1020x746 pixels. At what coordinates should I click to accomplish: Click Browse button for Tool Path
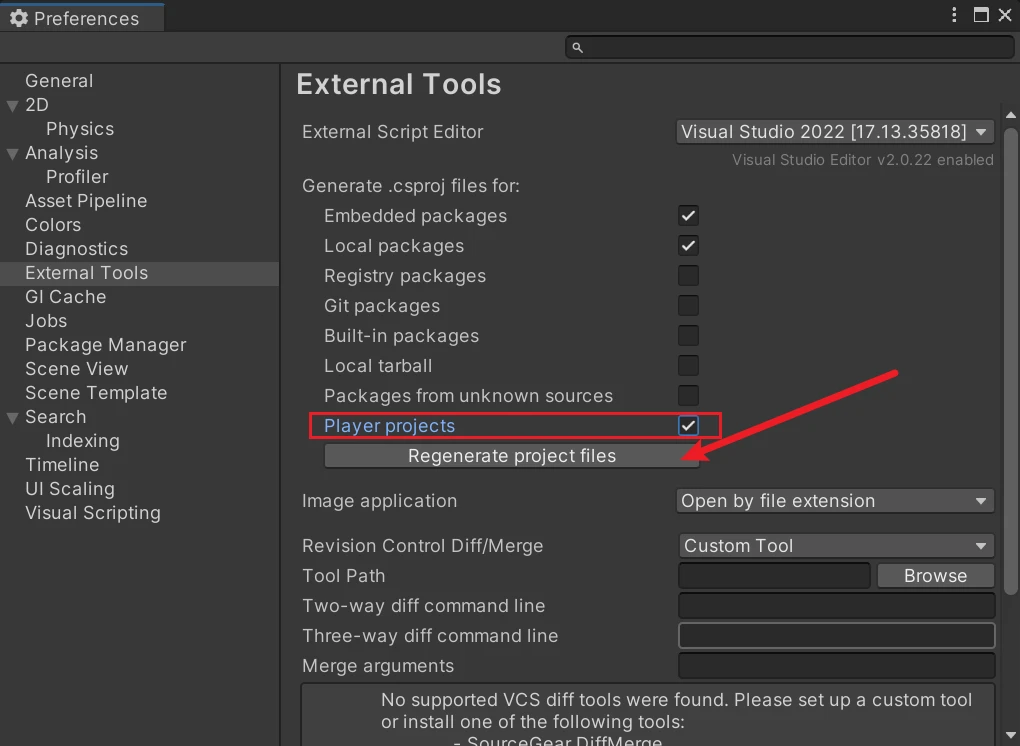935,576
